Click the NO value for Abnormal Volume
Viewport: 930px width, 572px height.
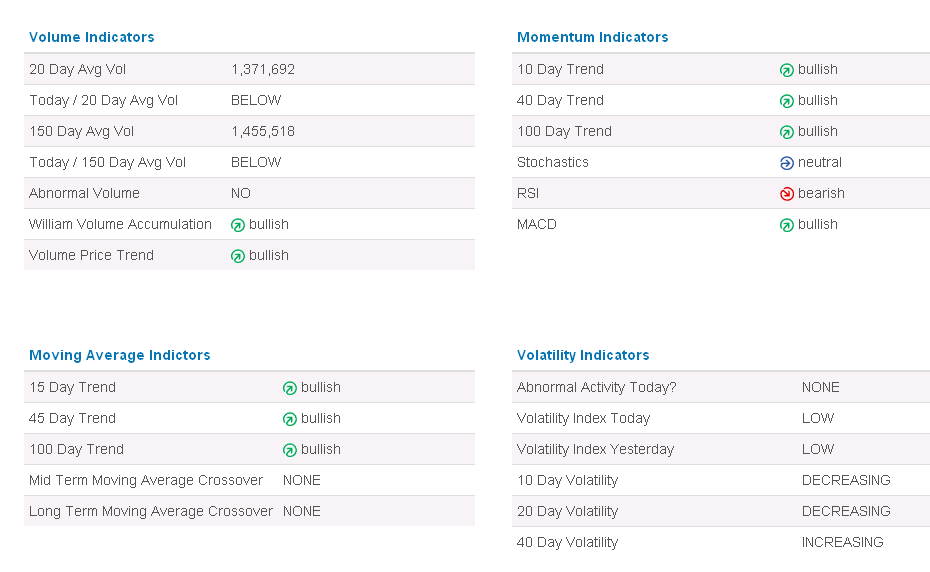241,193
